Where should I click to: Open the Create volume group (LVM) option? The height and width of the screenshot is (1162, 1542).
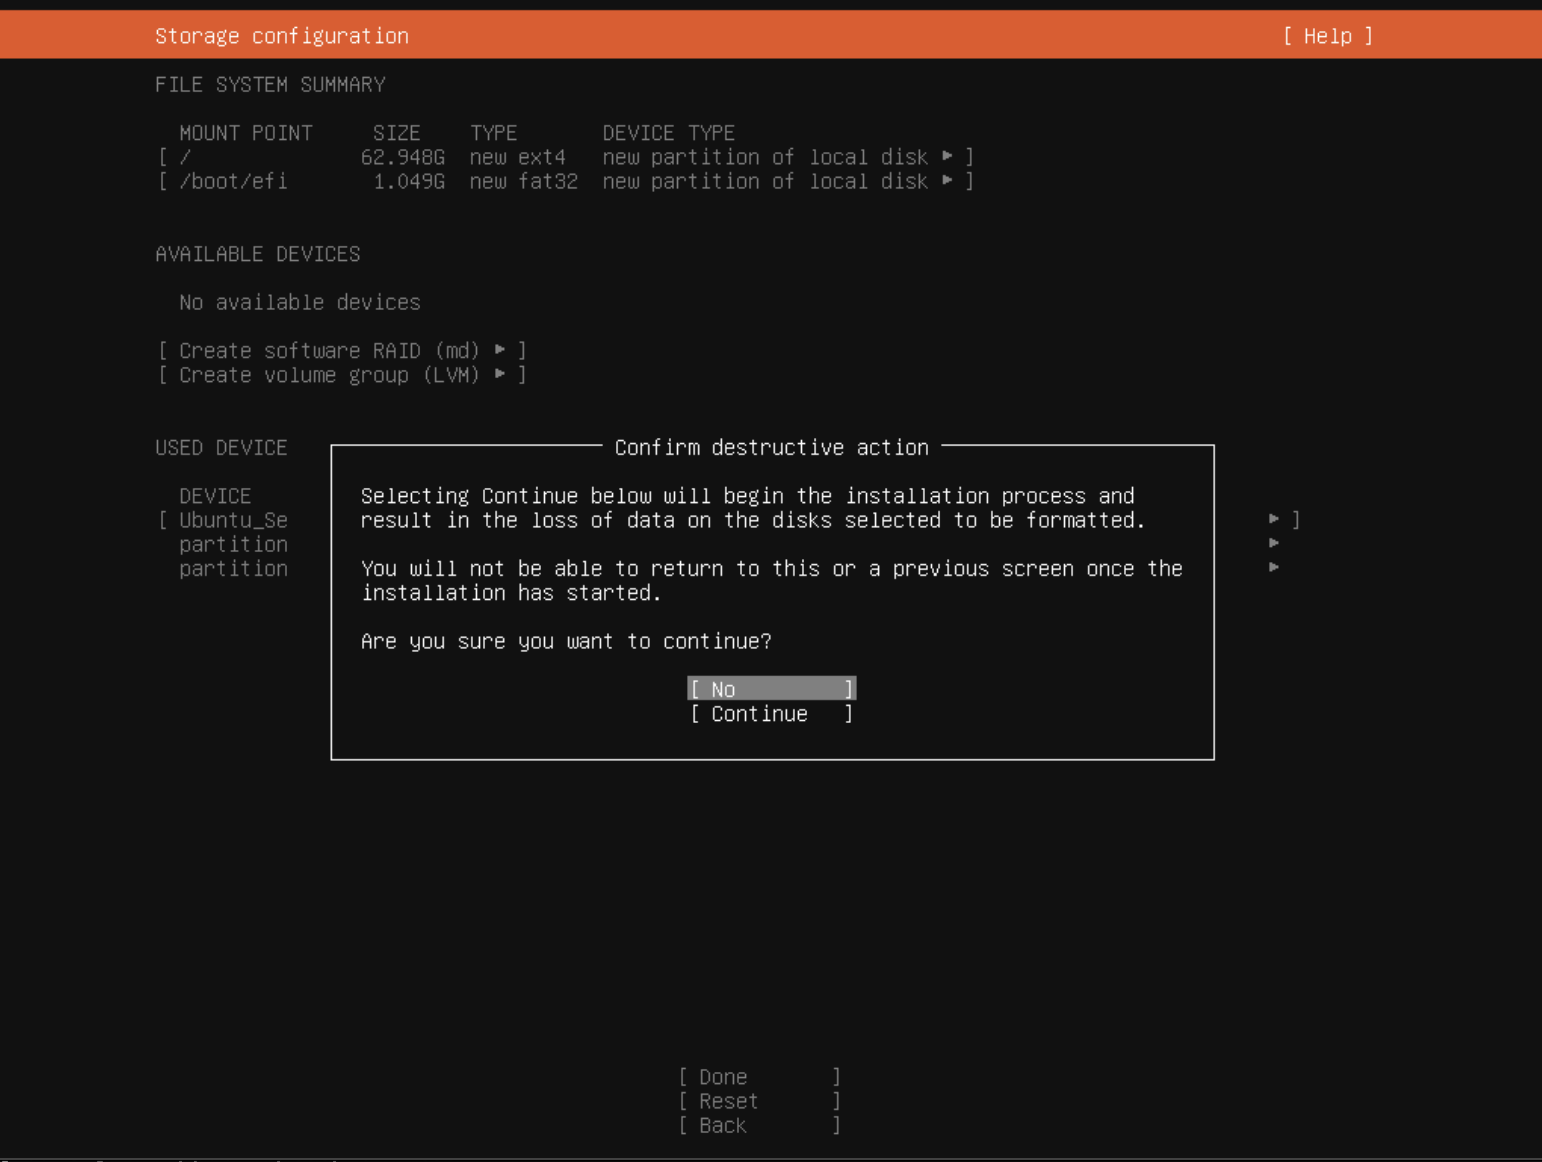(328, 376)
